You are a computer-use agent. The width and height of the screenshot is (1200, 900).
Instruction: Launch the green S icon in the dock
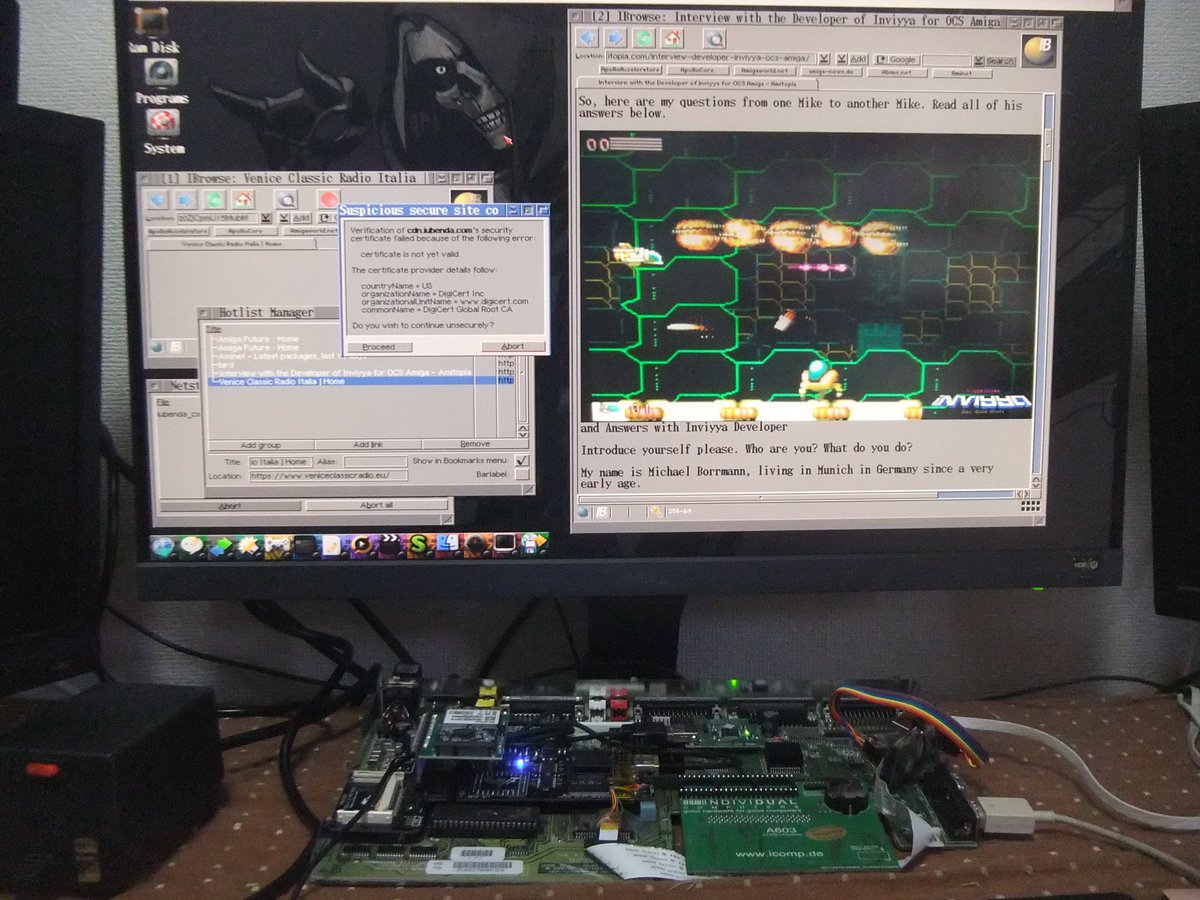(418, 546)
